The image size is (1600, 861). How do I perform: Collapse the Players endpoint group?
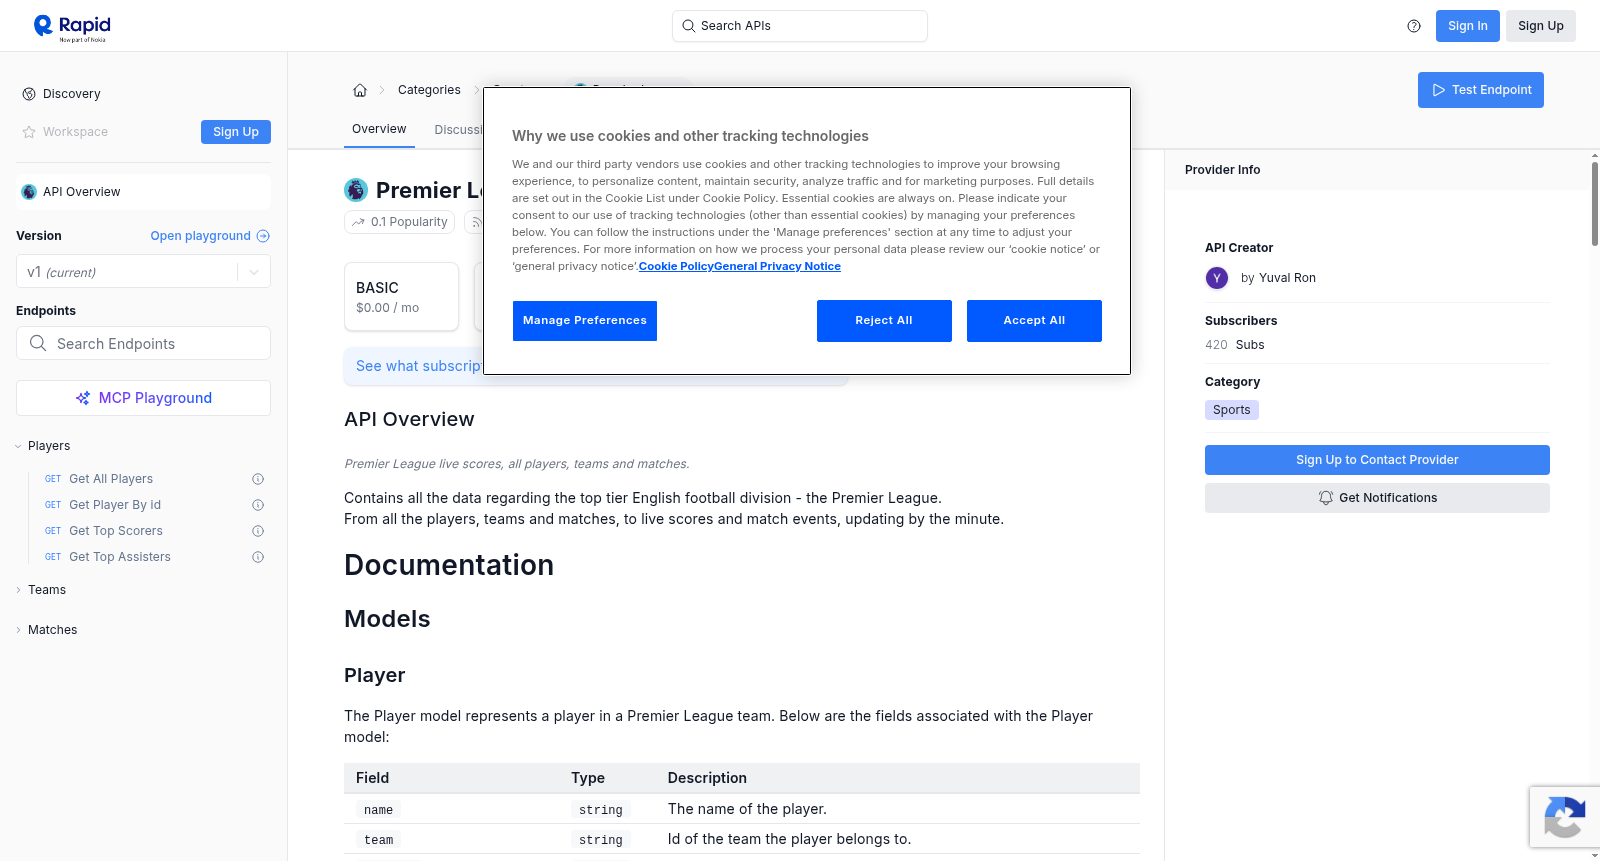point(43,446)
